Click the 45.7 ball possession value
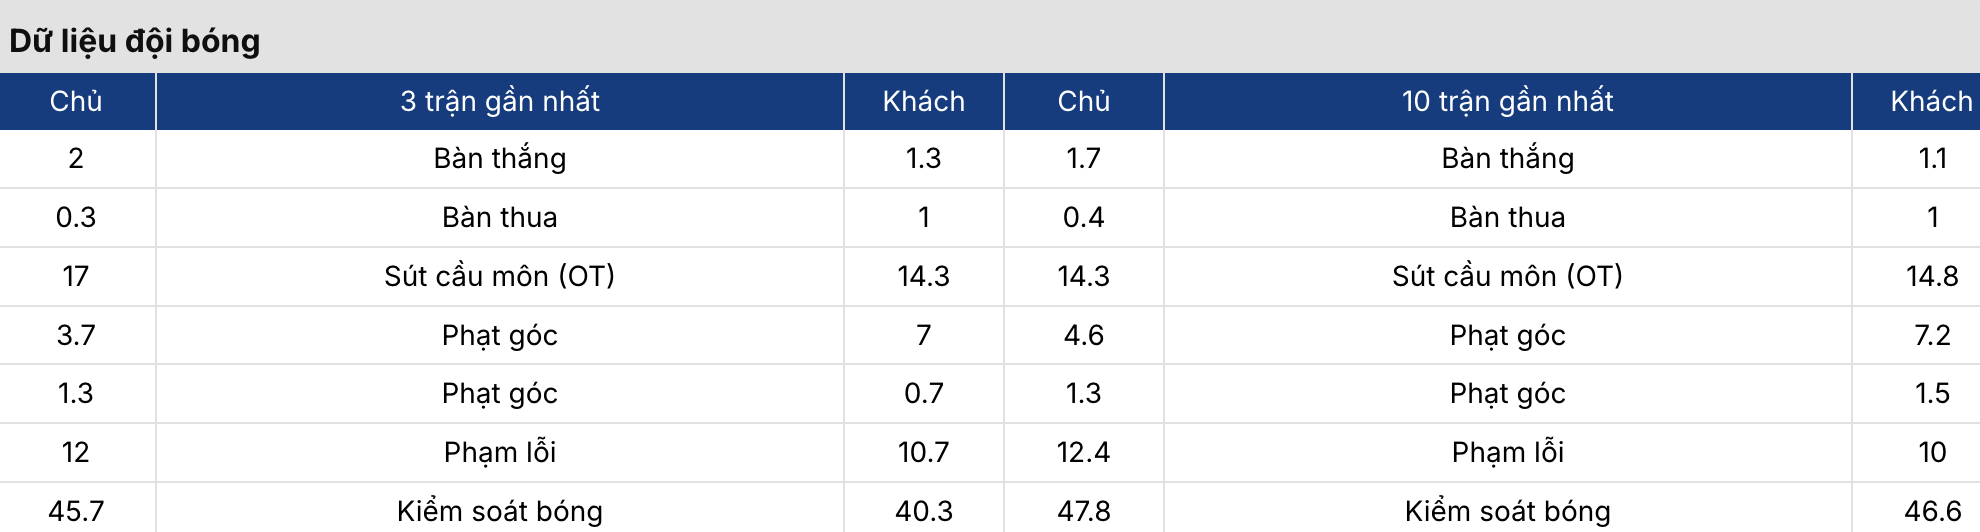1980x532 pixels. pos(76,511)
